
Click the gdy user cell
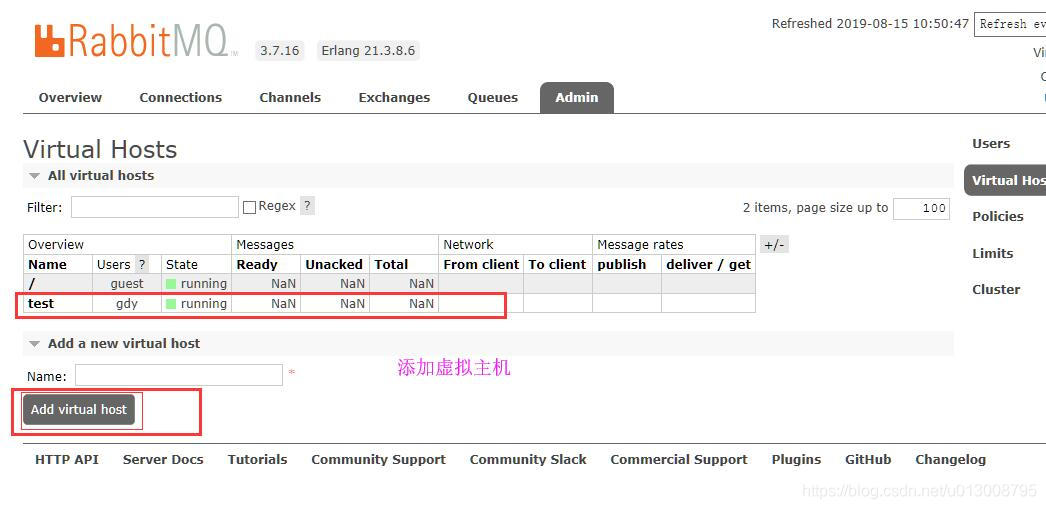(x=127, y=304)
